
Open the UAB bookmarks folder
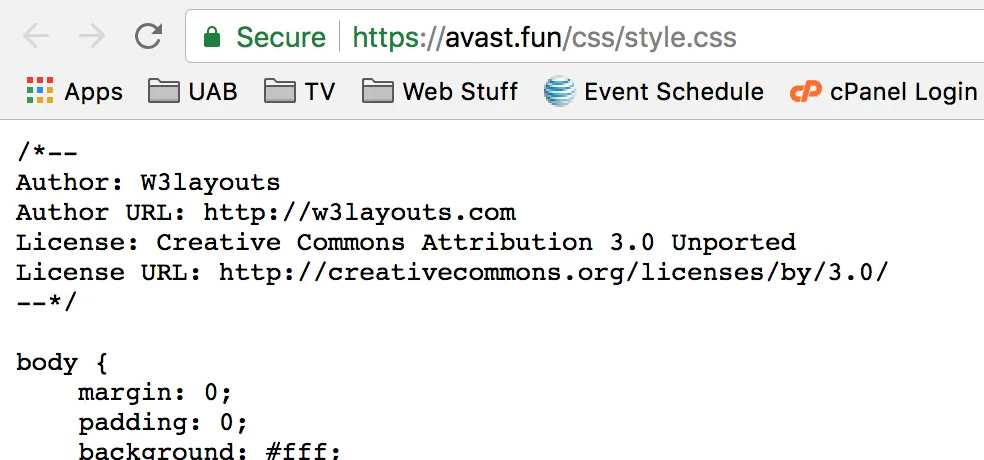(193, 91)
